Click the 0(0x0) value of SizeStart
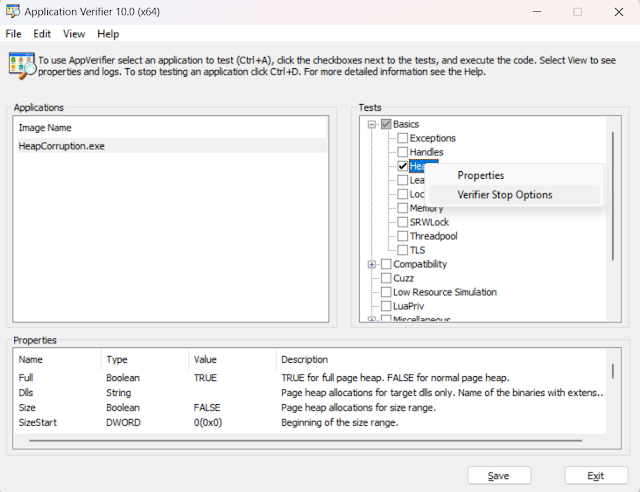The height and width of the screenshot is (492, 640). pyautogui.click(x=208, y=423)
